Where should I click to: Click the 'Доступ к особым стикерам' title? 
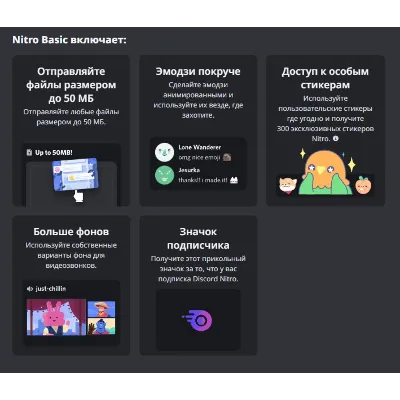[325, 78]
